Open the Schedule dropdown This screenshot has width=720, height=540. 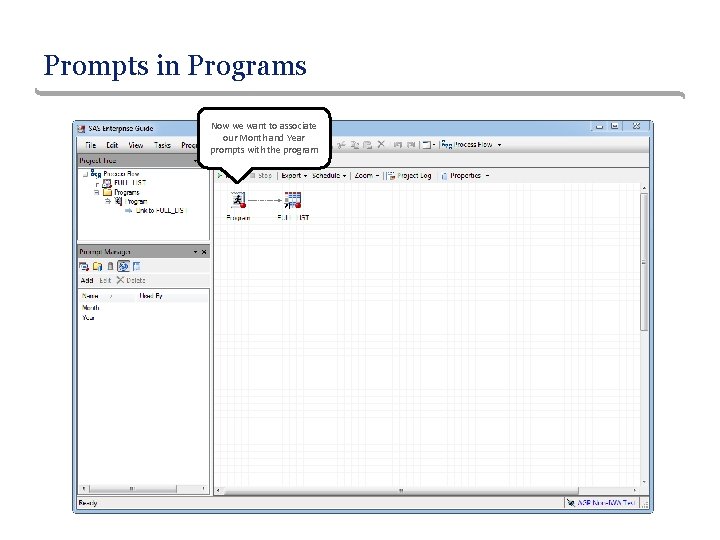coord(329,175)
